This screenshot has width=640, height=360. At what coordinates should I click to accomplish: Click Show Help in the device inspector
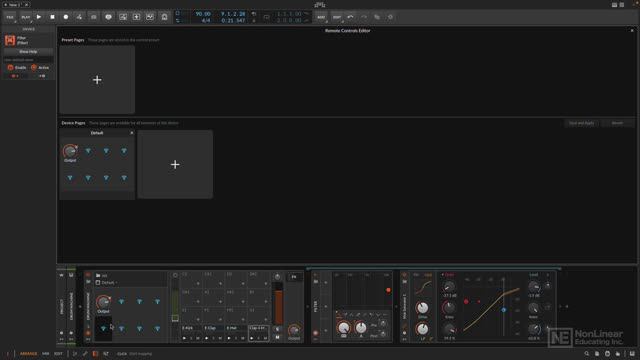point(28,52)
